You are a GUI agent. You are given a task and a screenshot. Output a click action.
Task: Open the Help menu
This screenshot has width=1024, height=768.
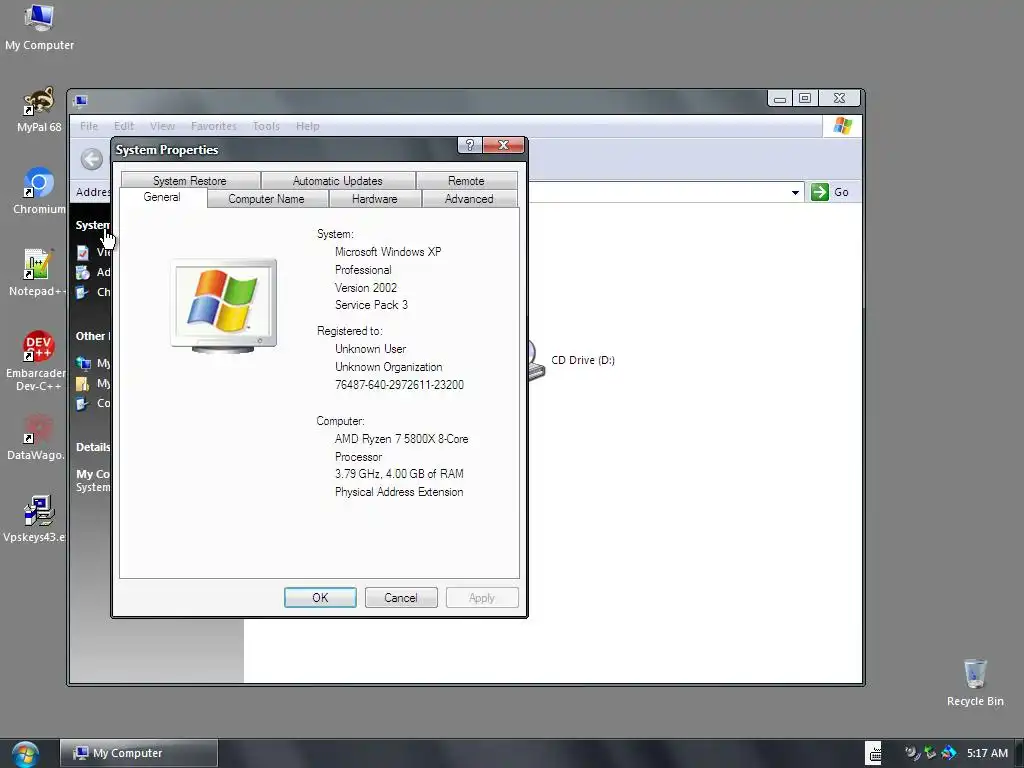[x=308, y=126]
